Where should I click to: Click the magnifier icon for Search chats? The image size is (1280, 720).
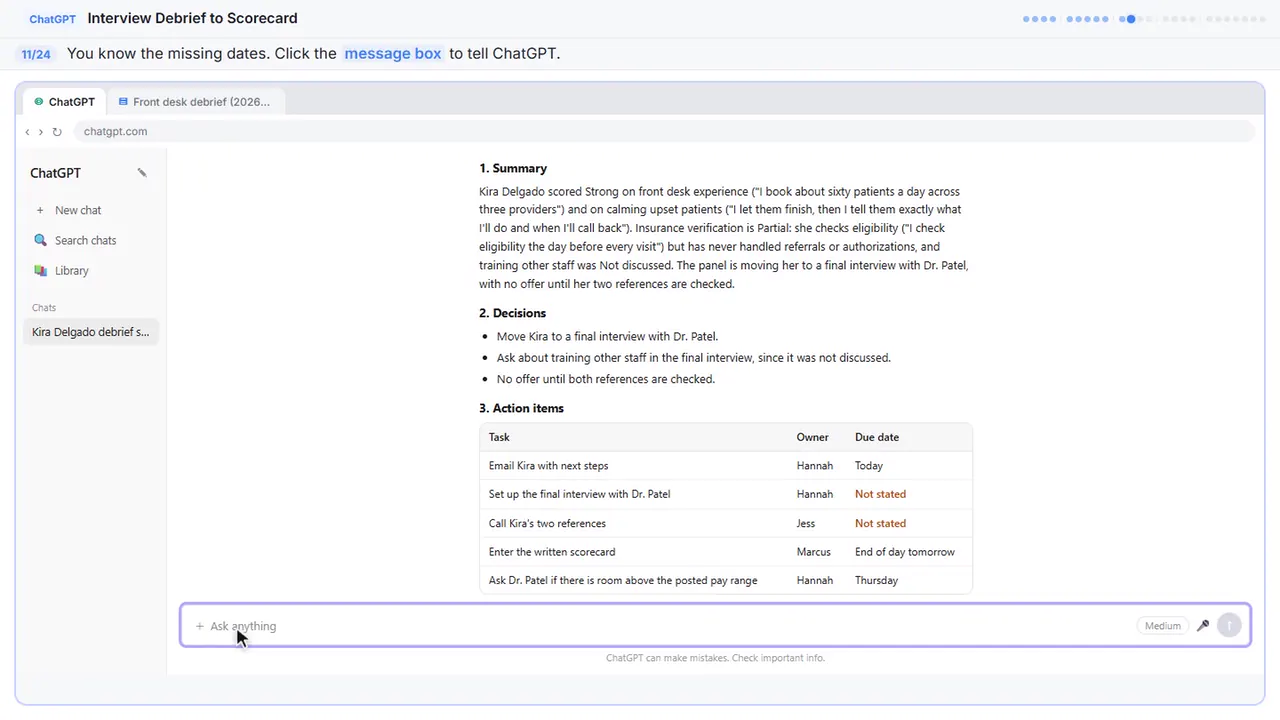click(x=40, y=240)
